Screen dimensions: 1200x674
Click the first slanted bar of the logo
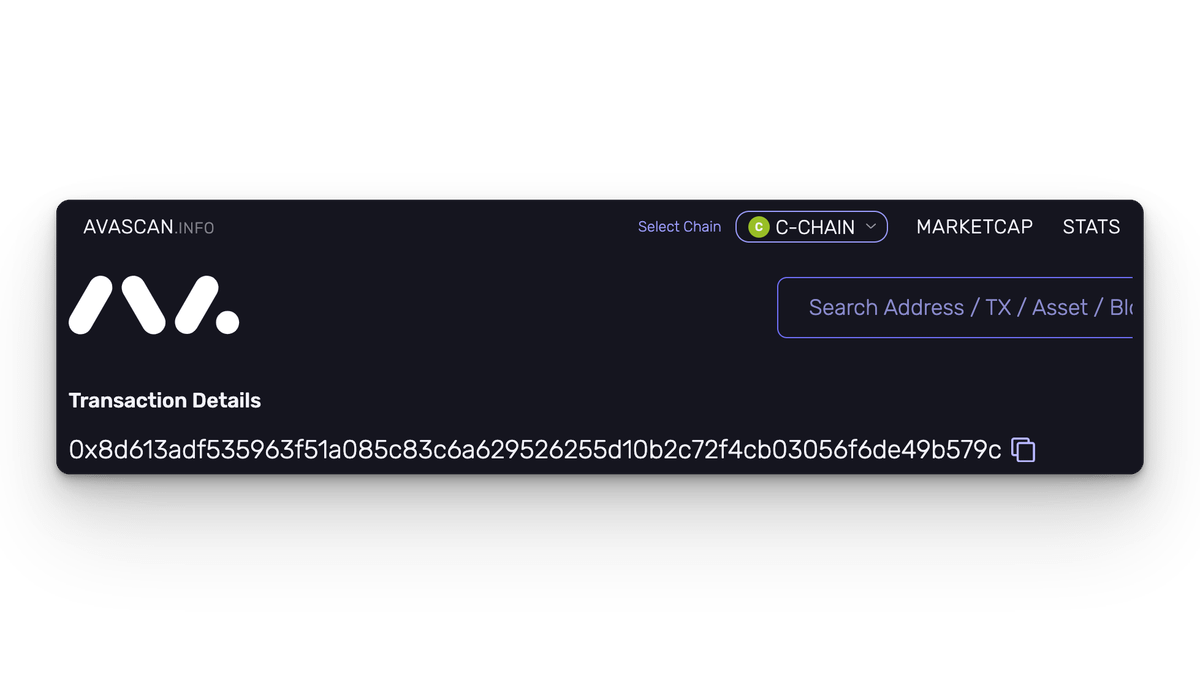pos(90,305)
